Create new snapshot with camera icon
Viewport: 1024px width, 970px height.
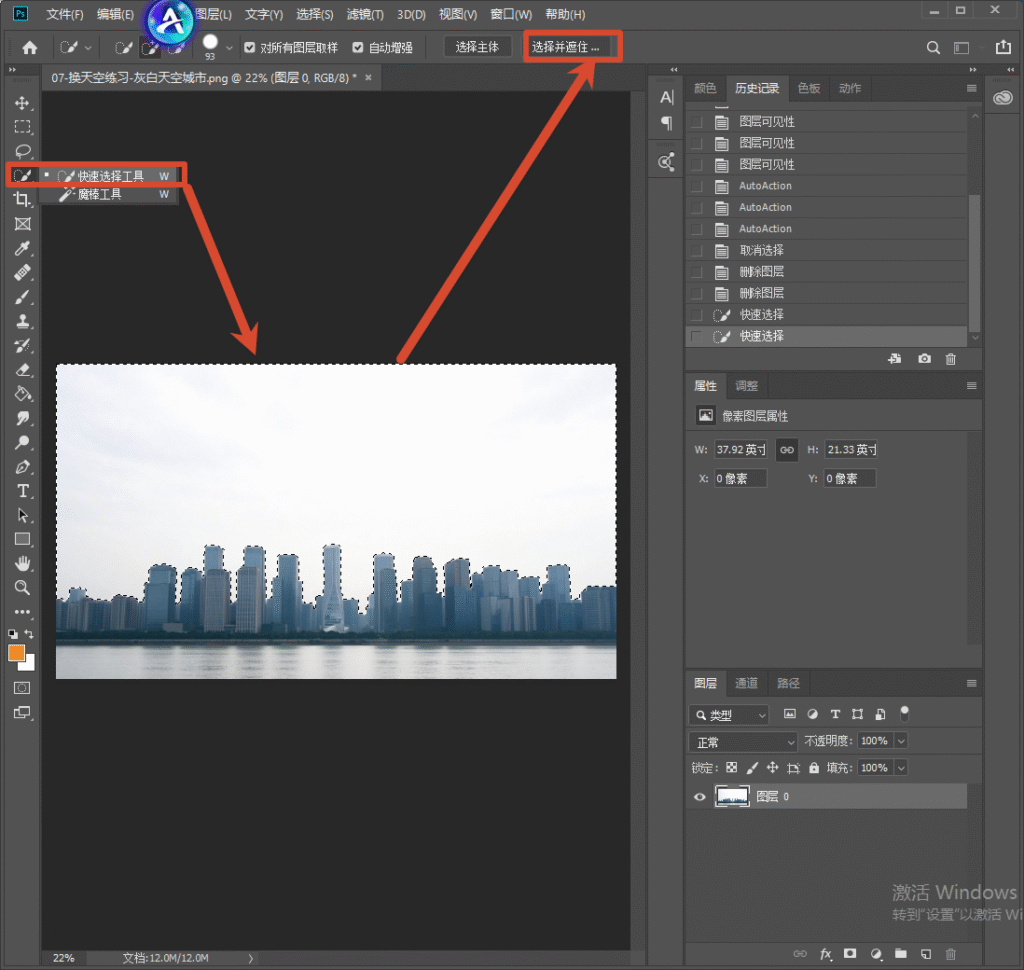coord(924,359)
